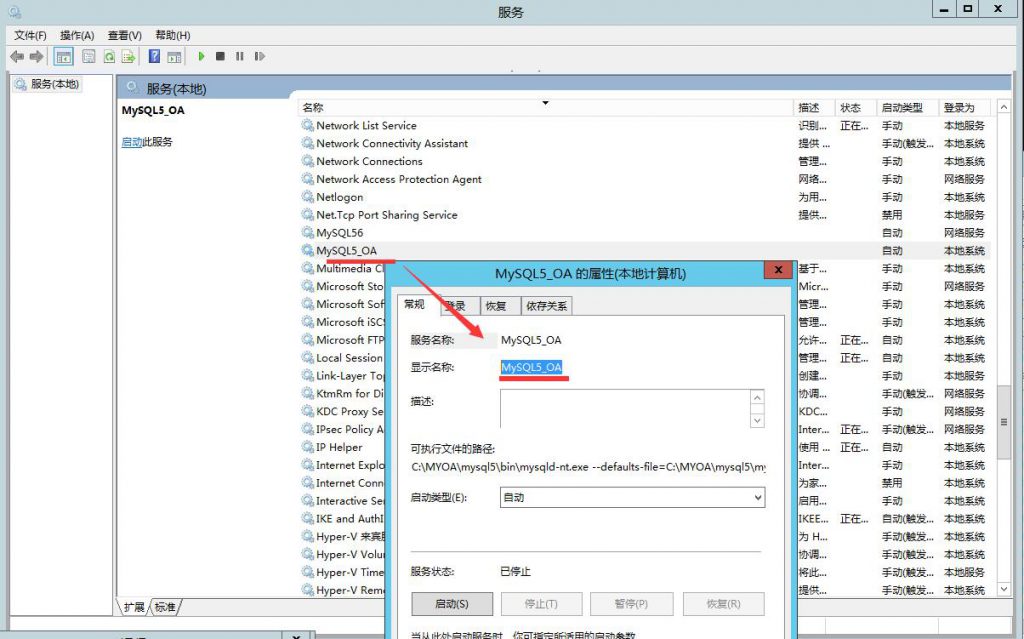Click the gear icon beside Network List Service
Image resolution: width=1024 pixels, height=639 pixels.
pos(308,125)
